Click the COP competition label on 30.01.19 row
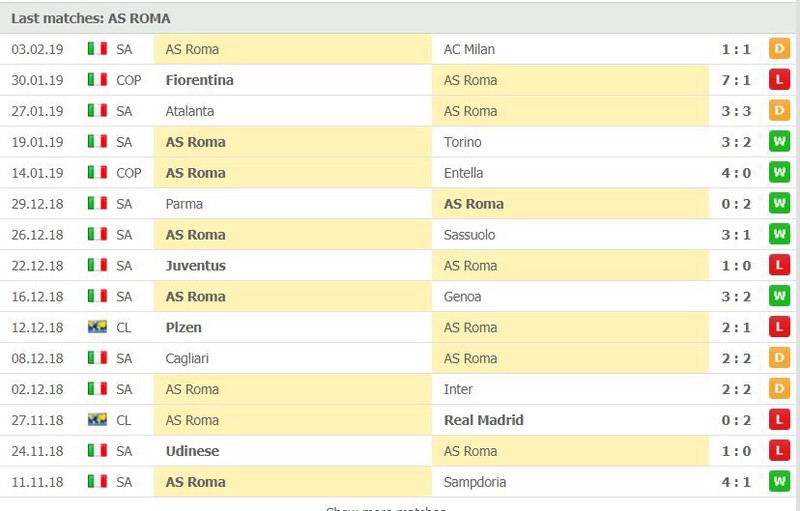 129,80
